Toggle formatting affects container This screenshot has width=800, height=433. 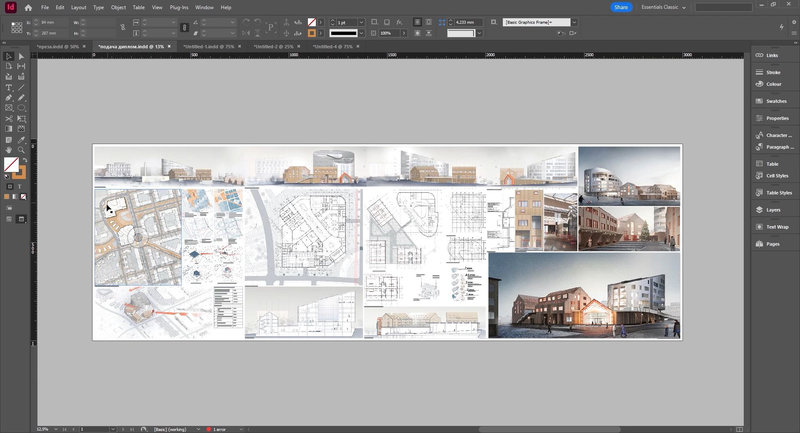click(x=10, y=187)
